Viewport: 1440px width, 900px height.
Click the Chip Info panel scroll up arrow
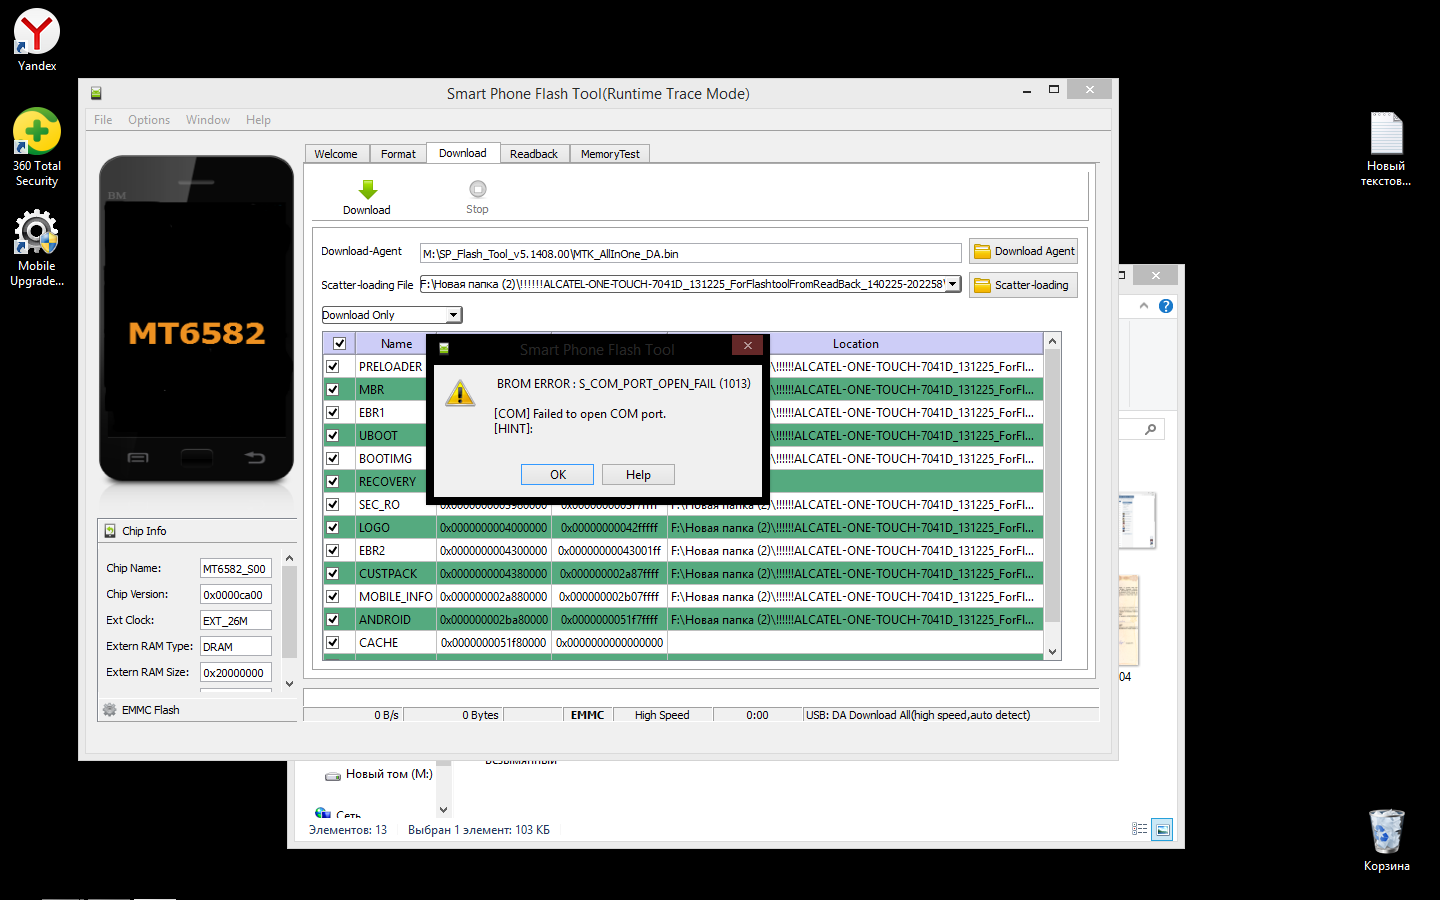(289, 558)
